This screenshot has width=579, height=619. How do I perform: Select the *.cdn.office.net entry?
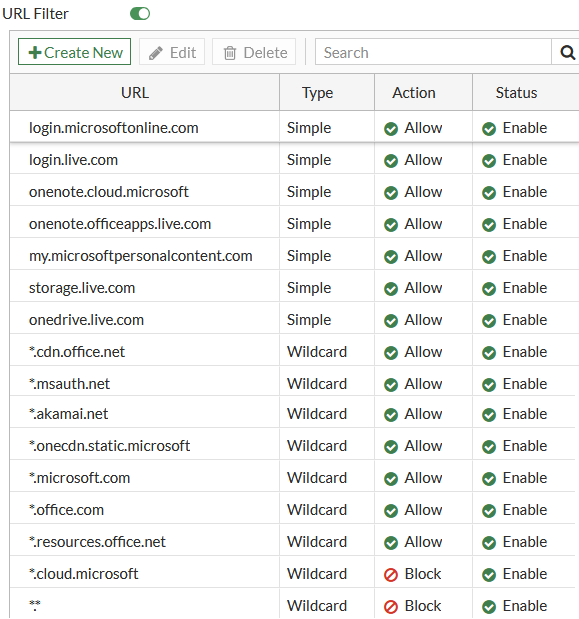tap(77, 352)
